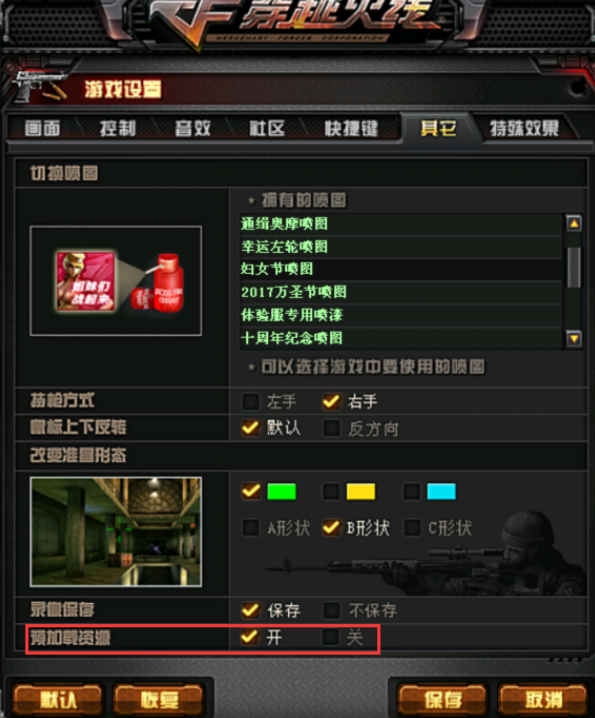The image size is (595, 718).
Task: Click the 保存 button
Action: click(442, 700)
